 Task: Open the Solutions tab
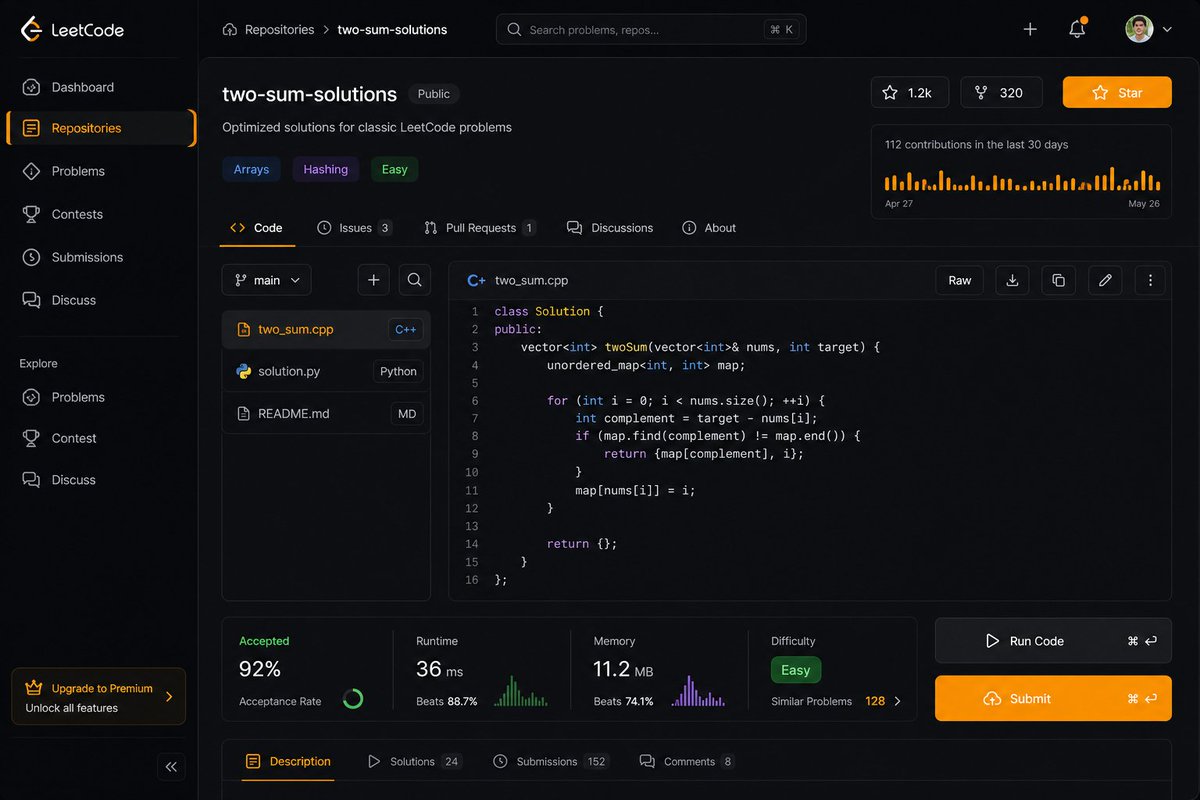coord(414,761)
